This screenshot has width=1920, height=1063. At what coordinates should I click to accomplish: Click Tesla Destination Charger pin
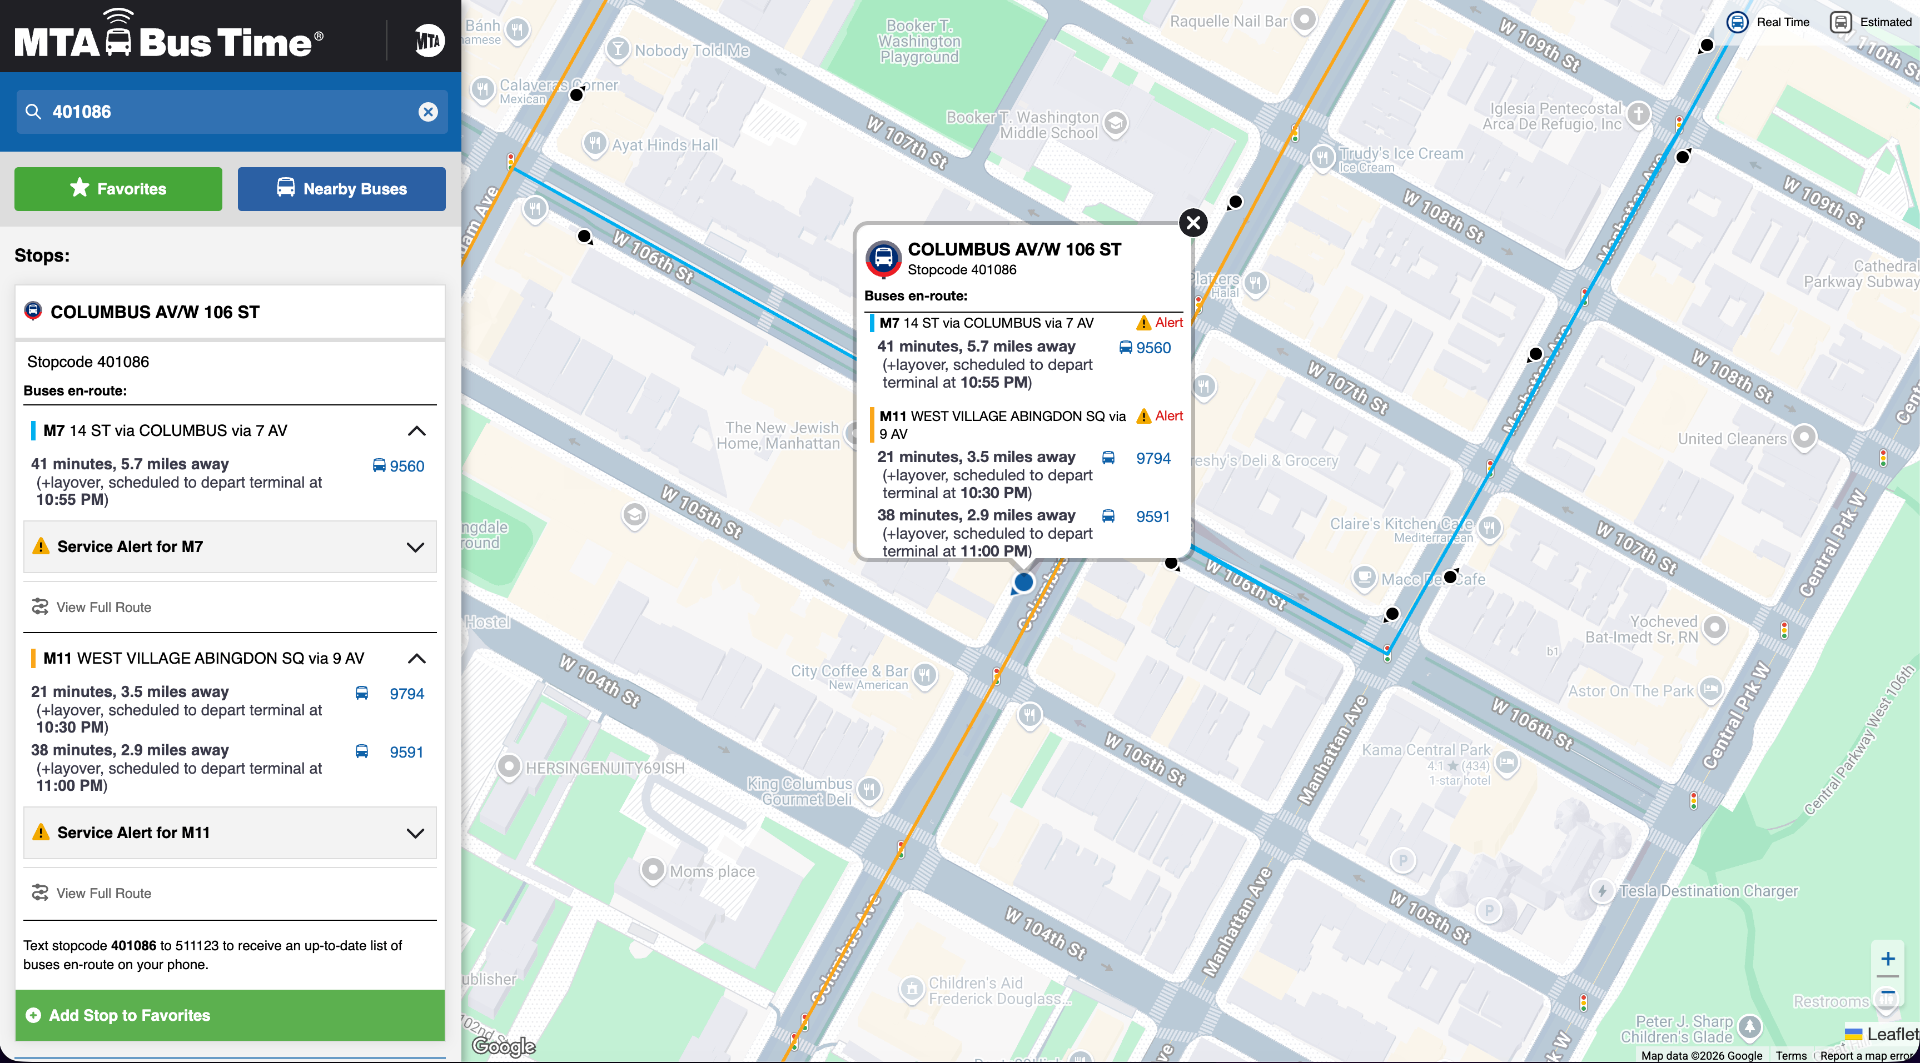1602,891
